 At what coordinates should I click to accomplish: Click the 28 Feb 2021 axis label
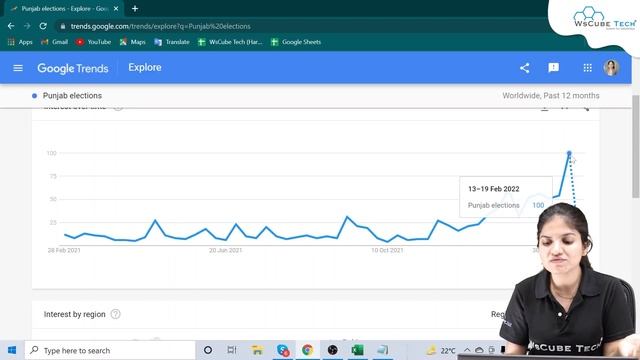pyautogui.click(x=64, y=250)
